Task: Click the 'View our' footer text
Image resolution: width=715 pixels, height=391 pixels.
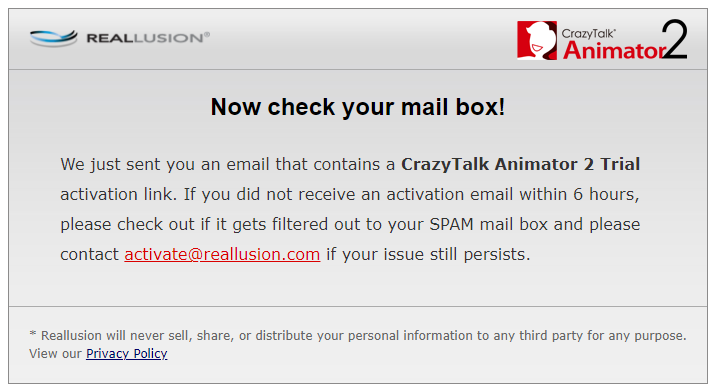Action: coord(55,354)
